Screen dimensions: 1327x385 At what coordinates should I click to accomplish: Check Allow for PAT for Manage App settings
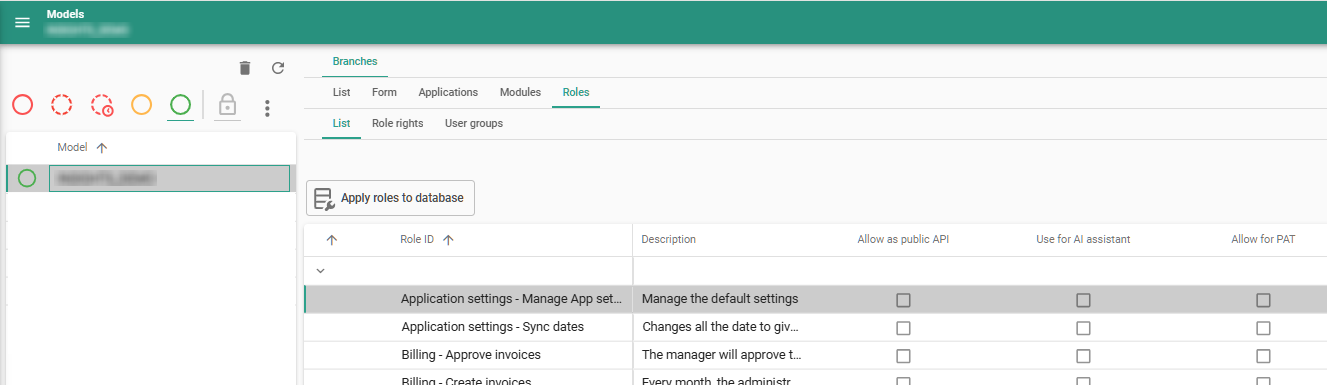click(1263, 300)
